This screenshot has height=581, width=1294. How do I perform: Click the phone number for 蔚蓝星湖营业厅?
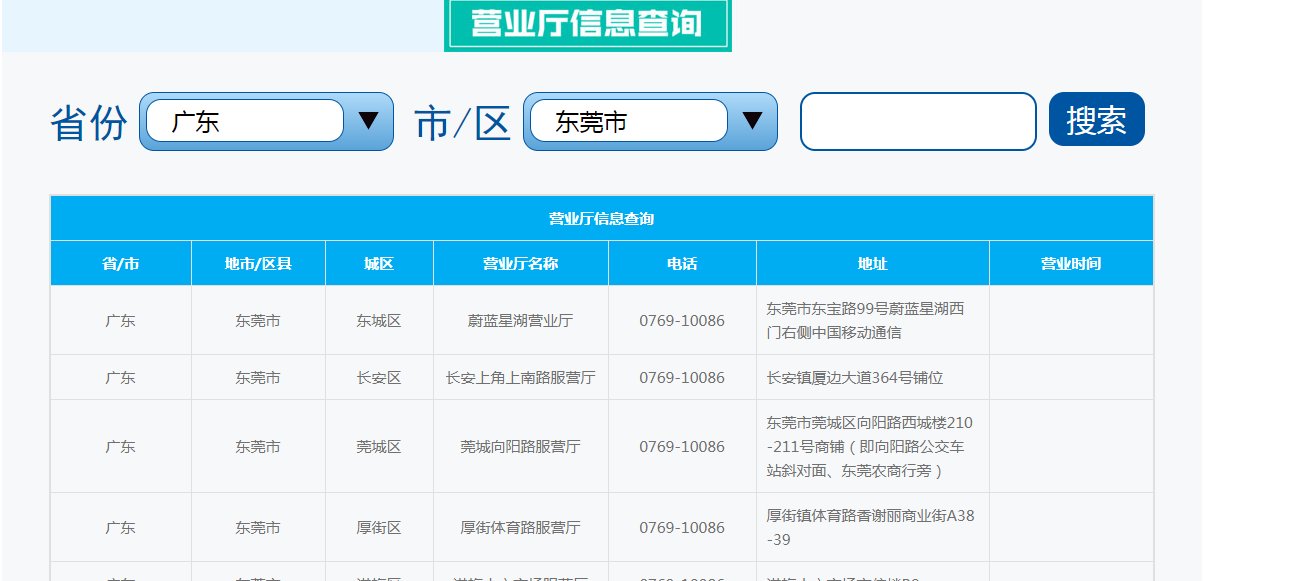pos(682,319)
